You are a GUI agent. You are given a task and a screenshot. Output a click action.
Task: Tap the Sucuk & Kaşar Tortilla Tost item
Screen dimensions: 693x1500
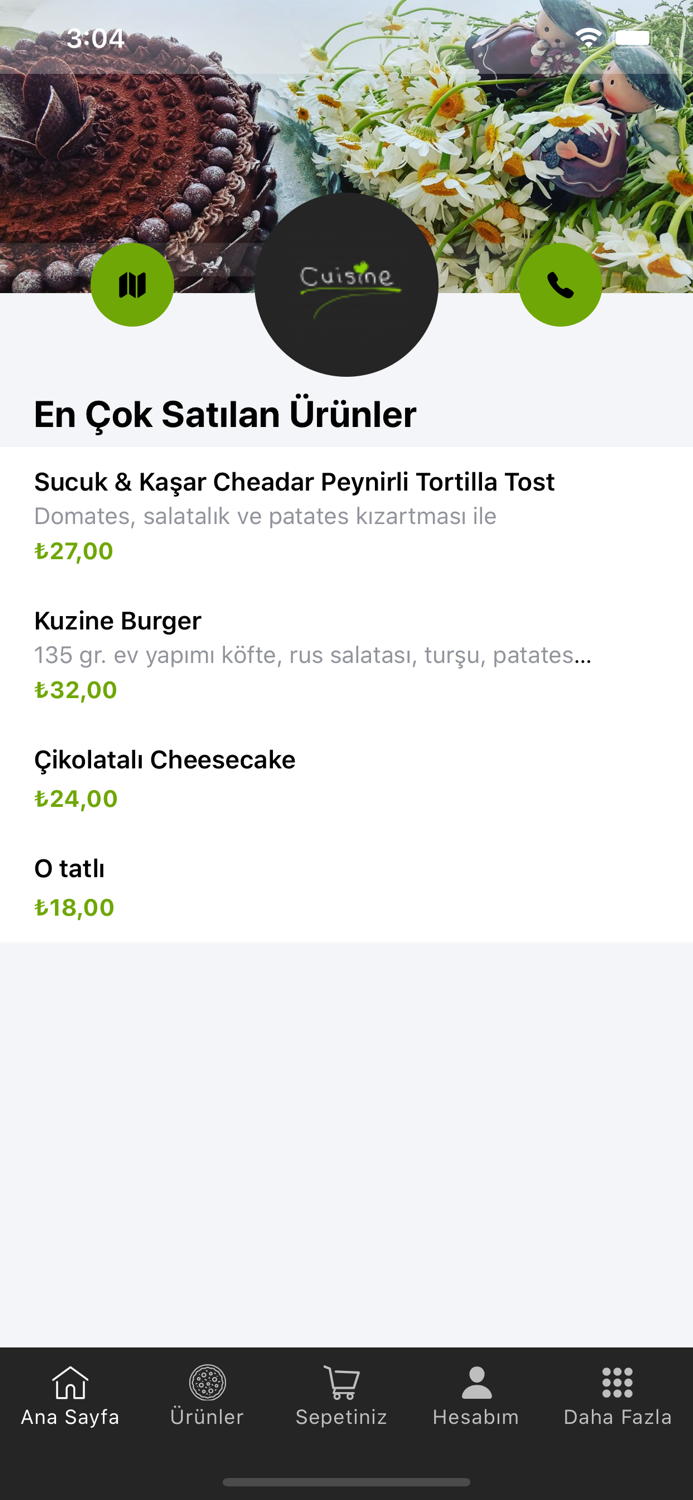295,482
